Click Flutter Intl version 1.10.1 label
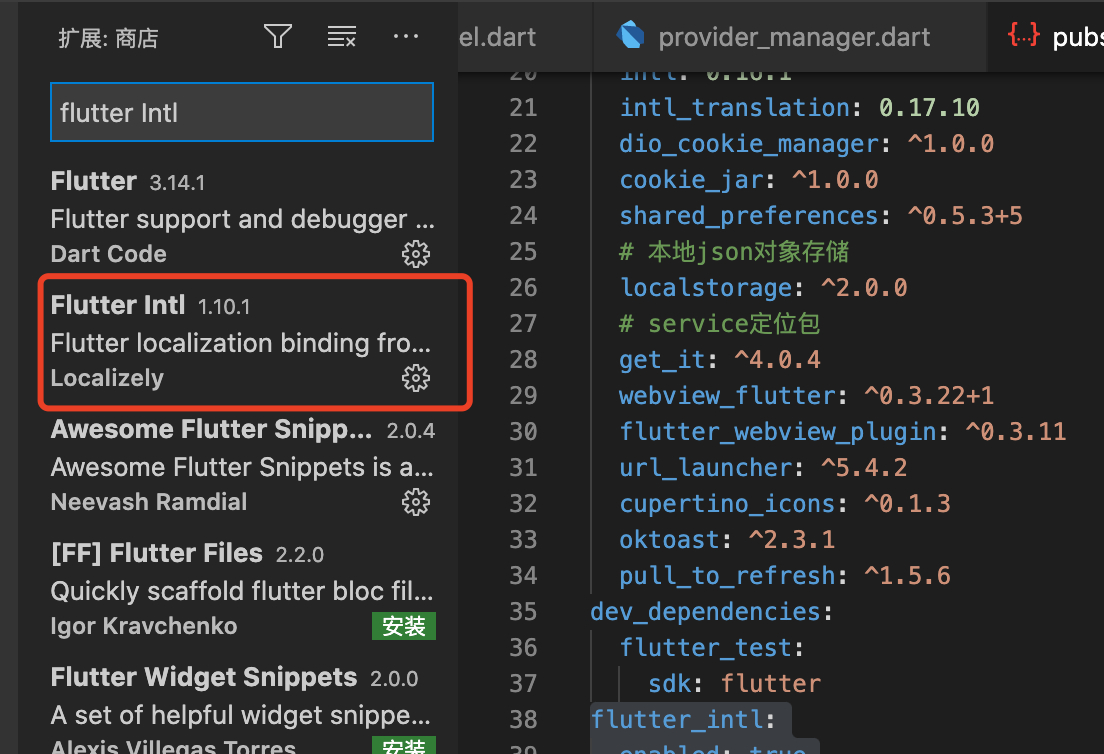Viewport: 1104px width, 754px height. [x=224, y=307]
